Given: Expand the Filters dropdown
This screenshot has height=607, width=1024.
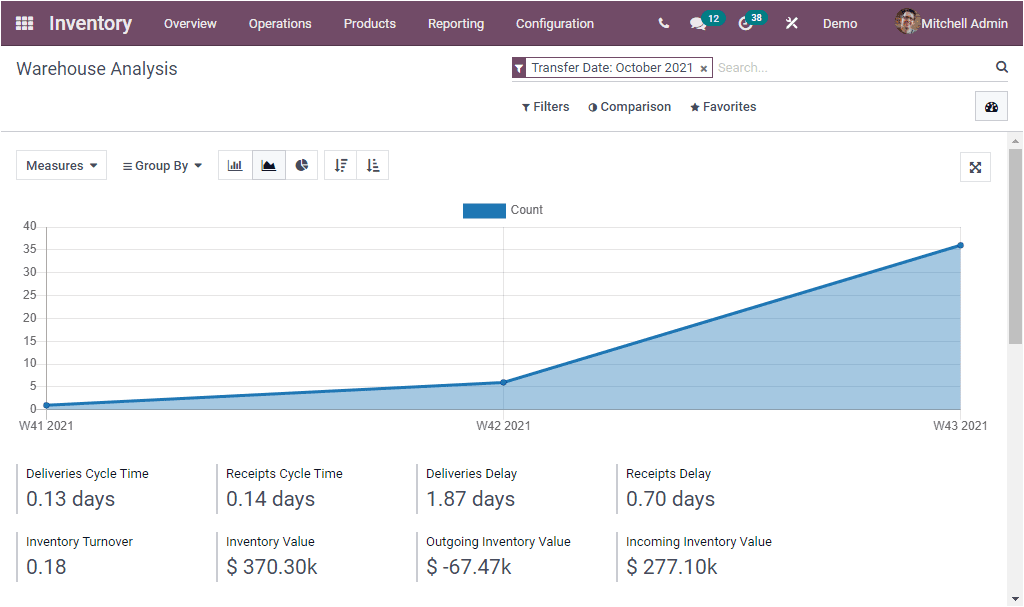Looking at the screenshot, I should (x=545, y=106).
